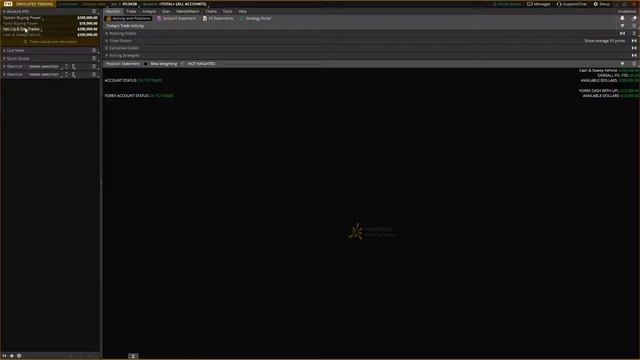The image size is (640, 360).
Task: Click the Home Screen link
Action: (506, 4)
